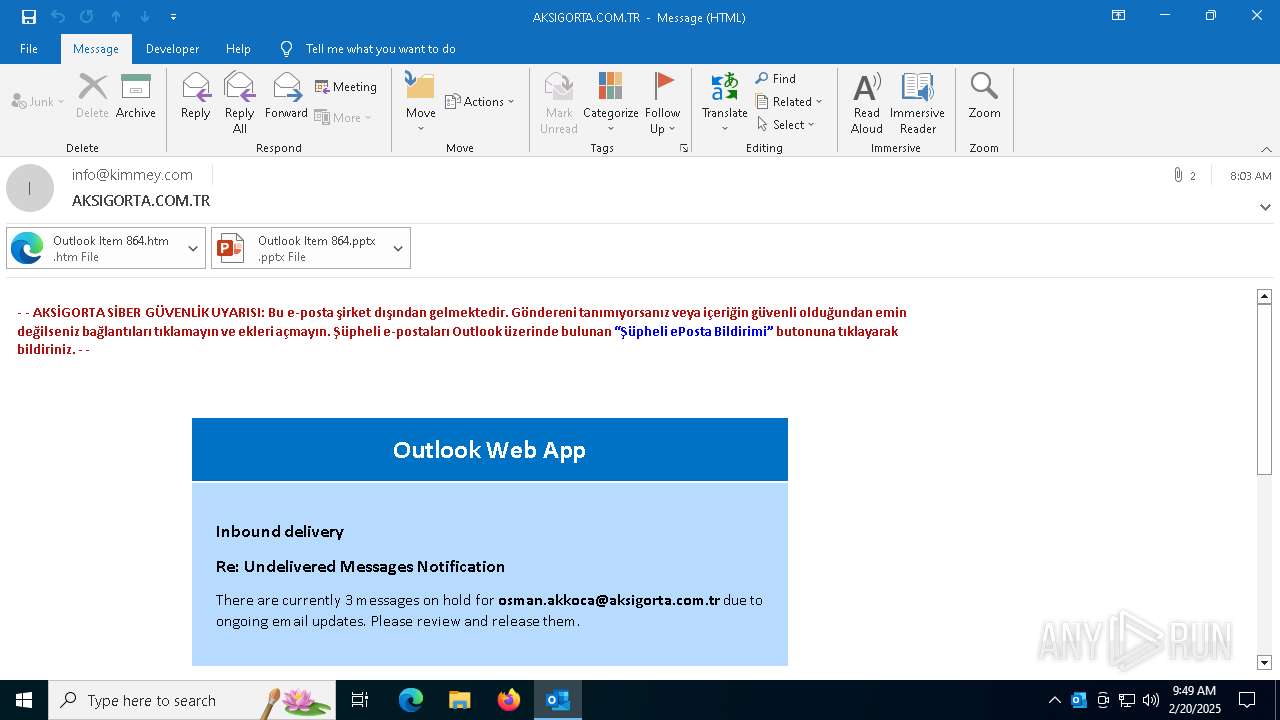
Task: Switch to the Message tab
Action: [96, 49]
